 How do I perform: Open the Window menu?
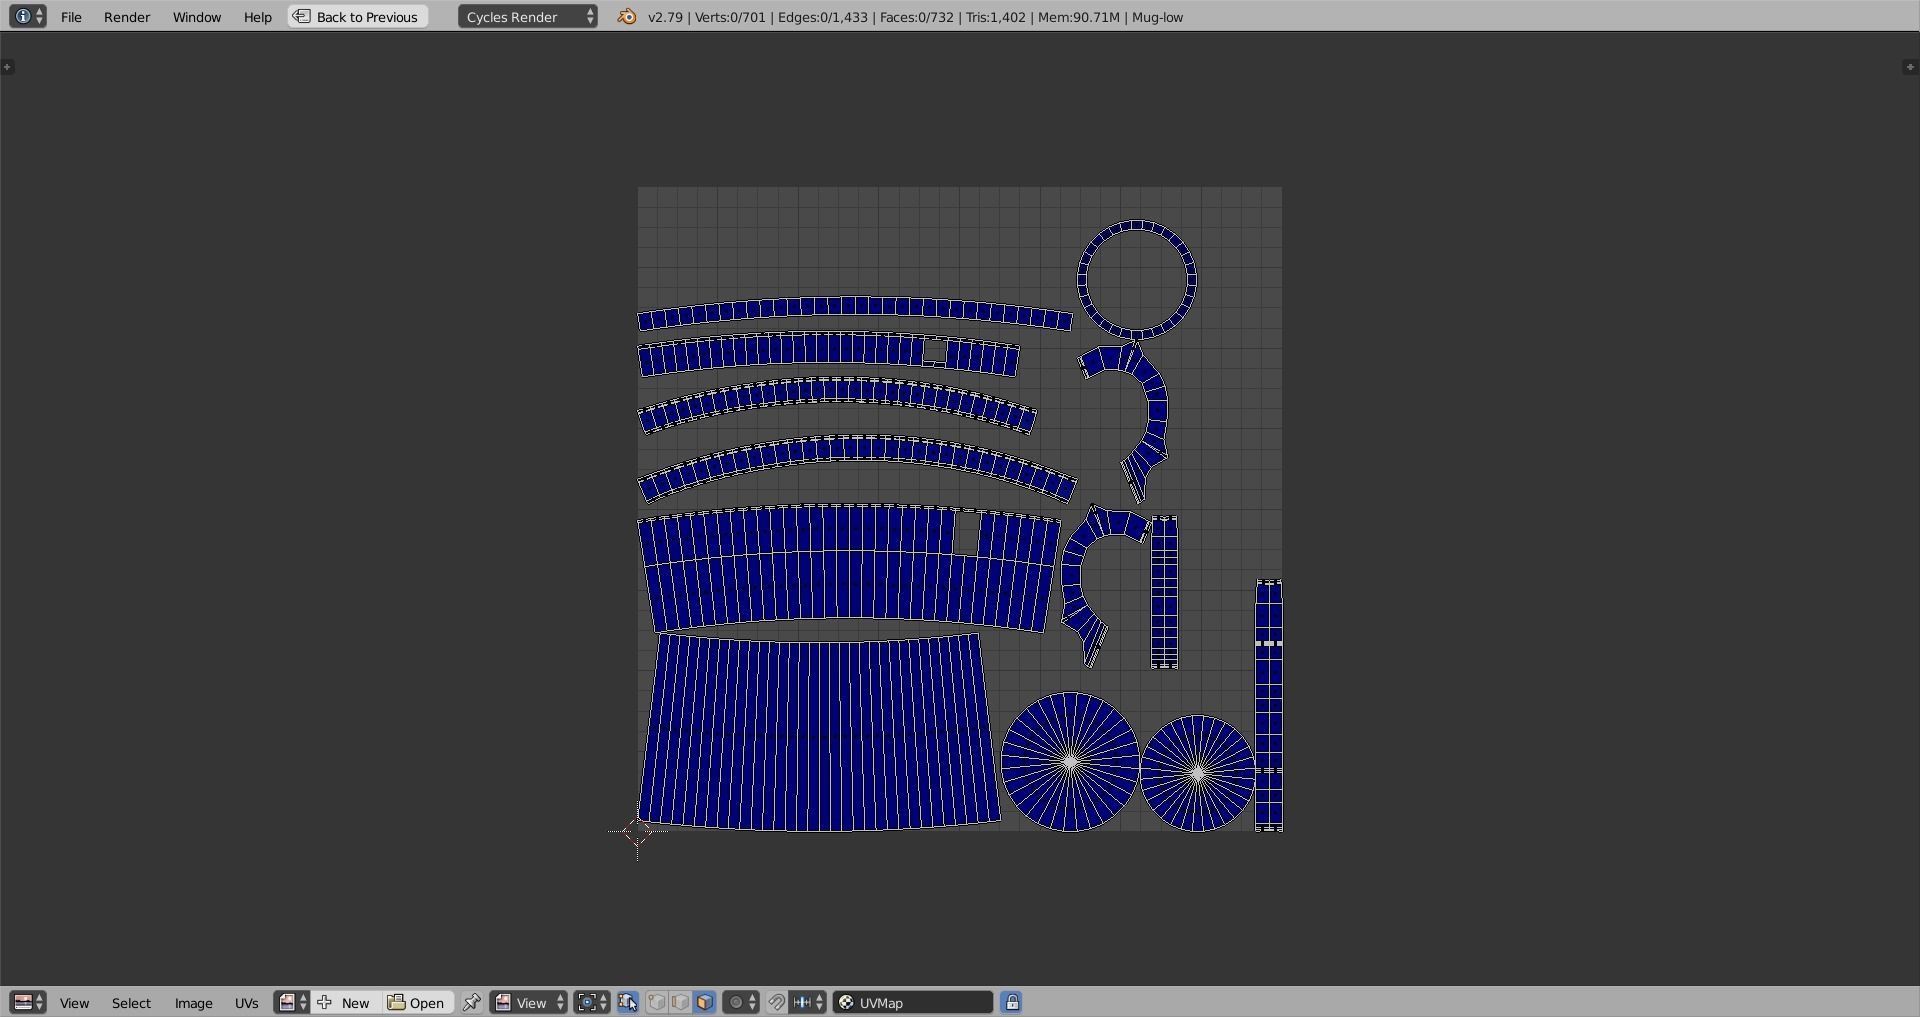click(x=197, y=17)
